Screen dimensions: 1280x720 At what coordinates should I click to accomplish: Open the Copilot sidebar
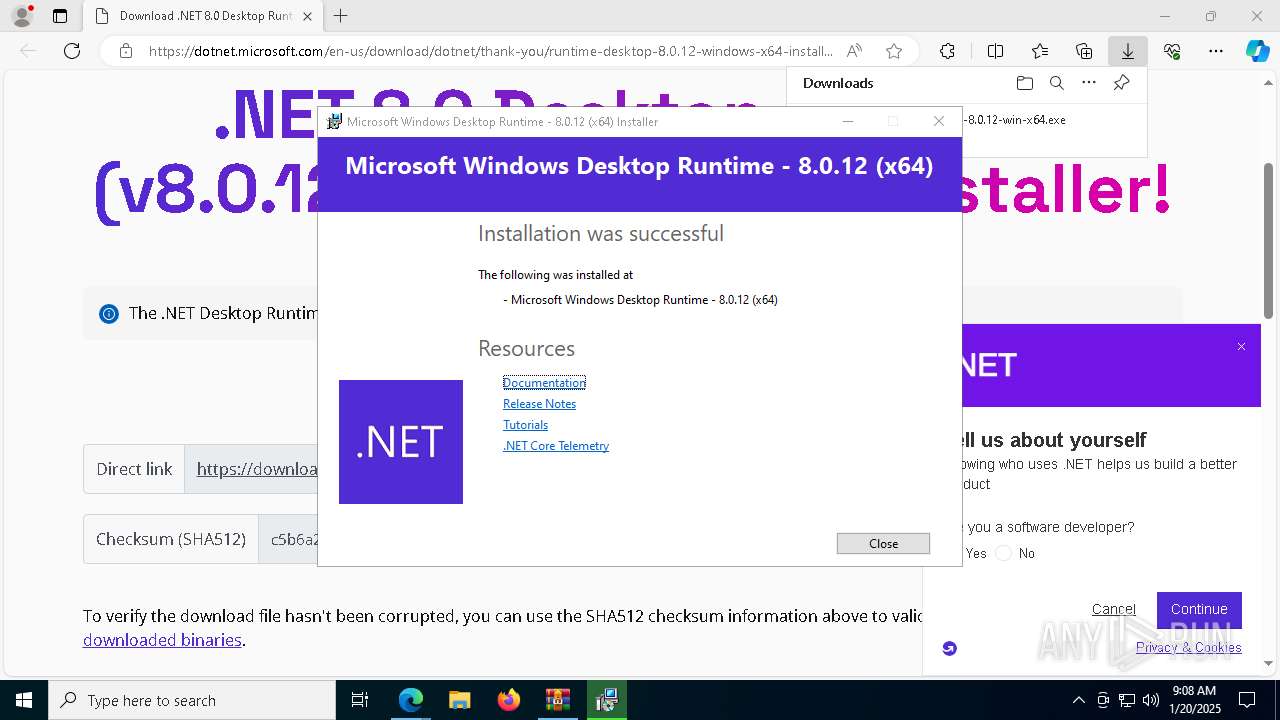point(1257,51)
